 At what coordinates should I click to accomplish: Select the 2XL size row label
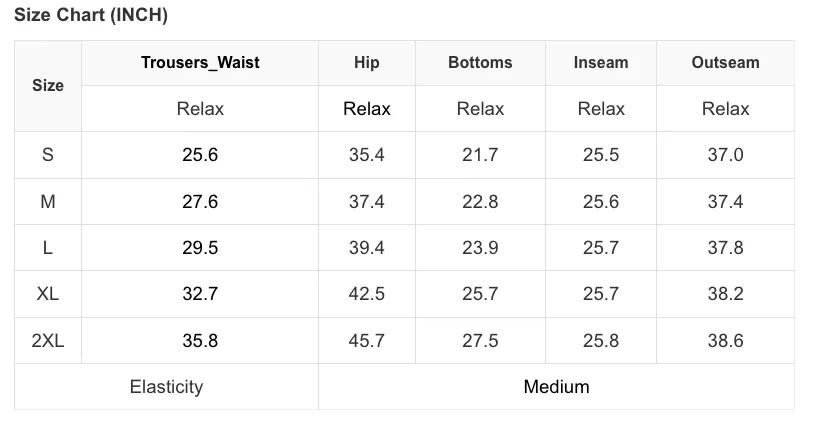(x=48, y=341)
